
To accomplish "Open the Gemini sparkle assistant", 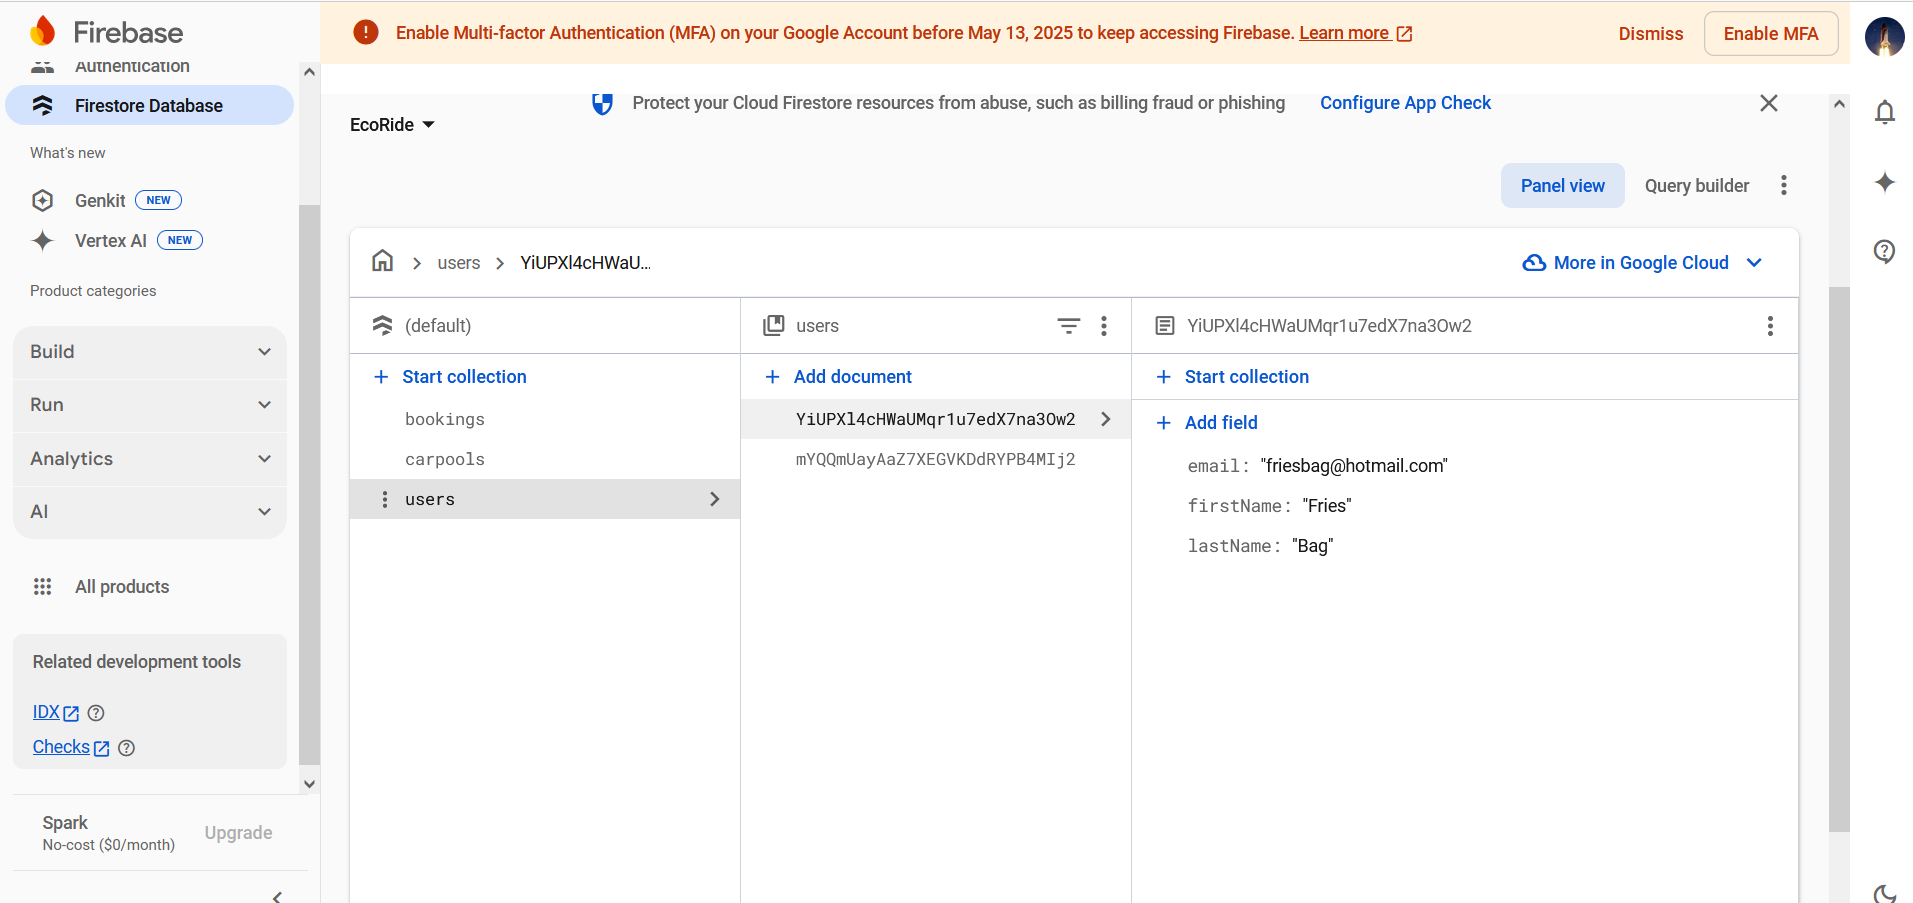I will pos(1885,182).
